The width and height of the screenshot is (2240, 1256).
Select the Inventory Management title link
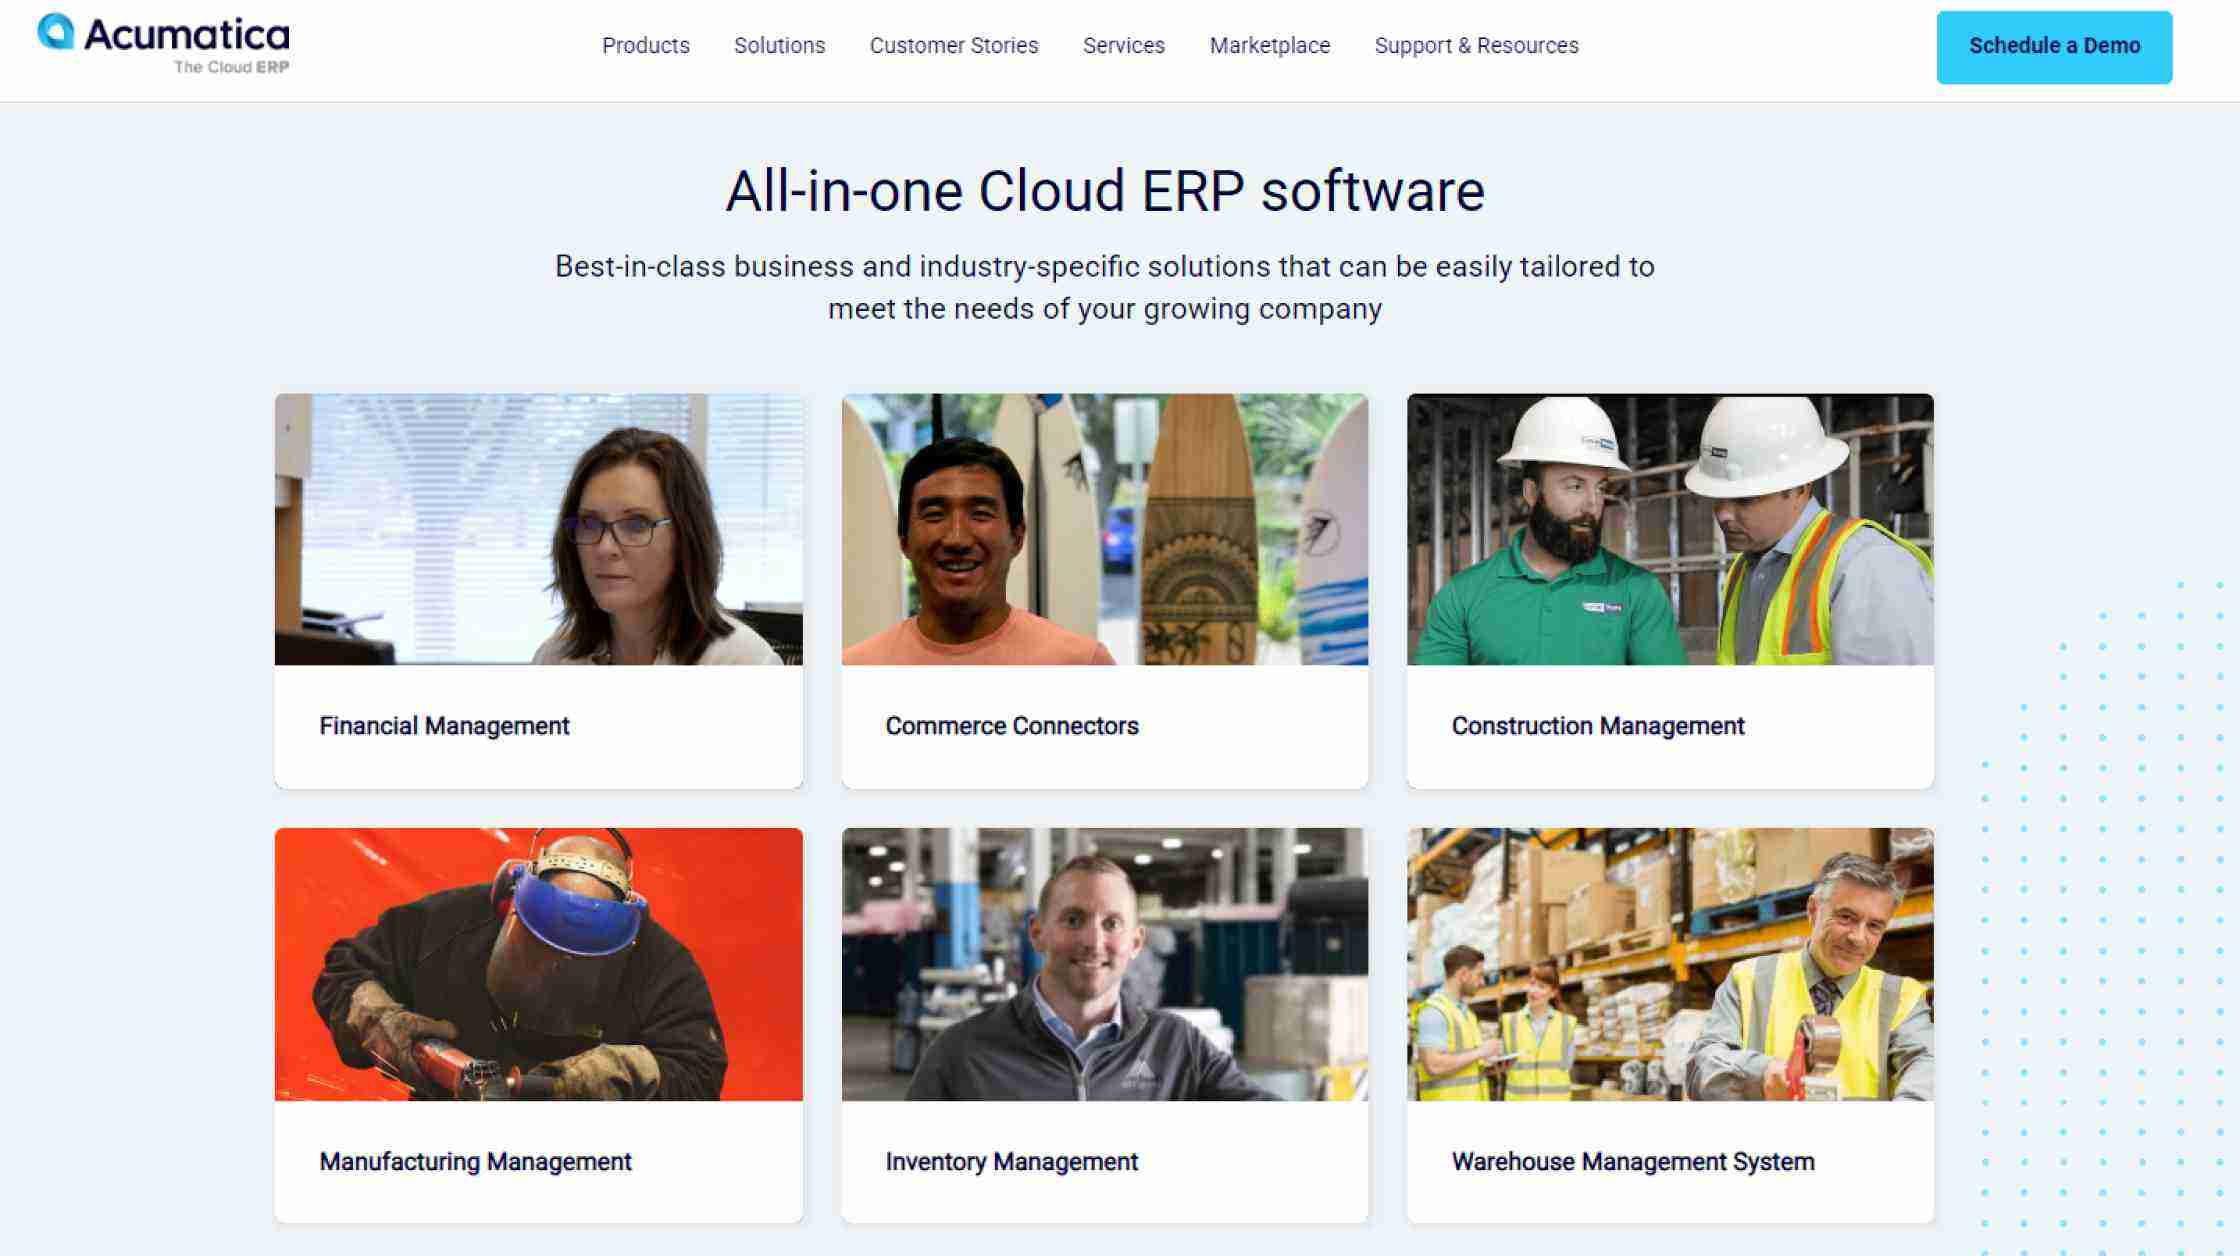[x=1011, y=1162]
